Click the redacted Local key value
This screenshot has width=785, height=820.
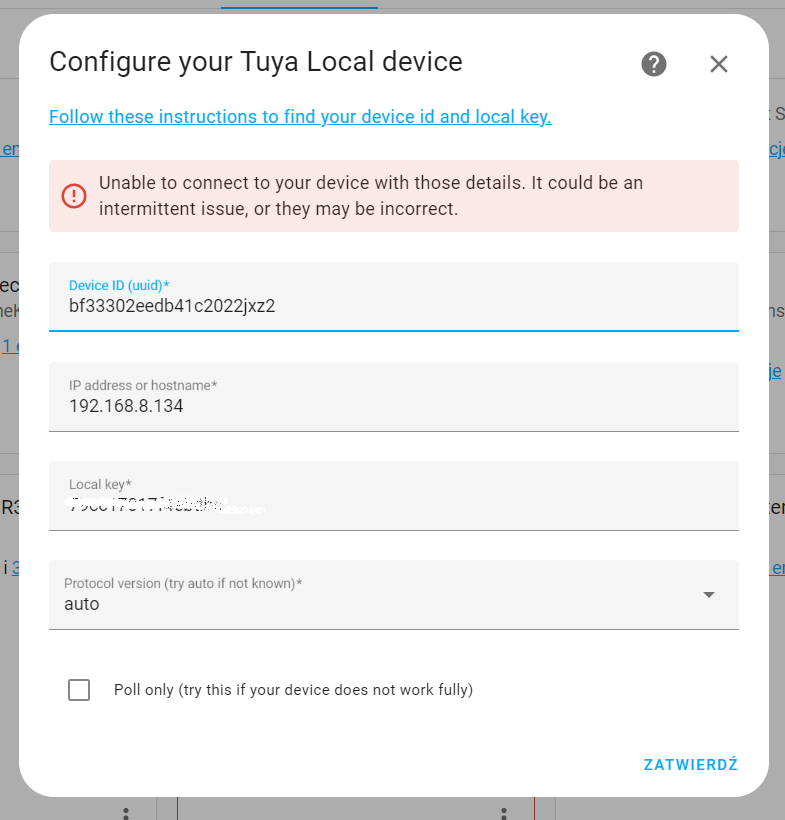point(160,505)
